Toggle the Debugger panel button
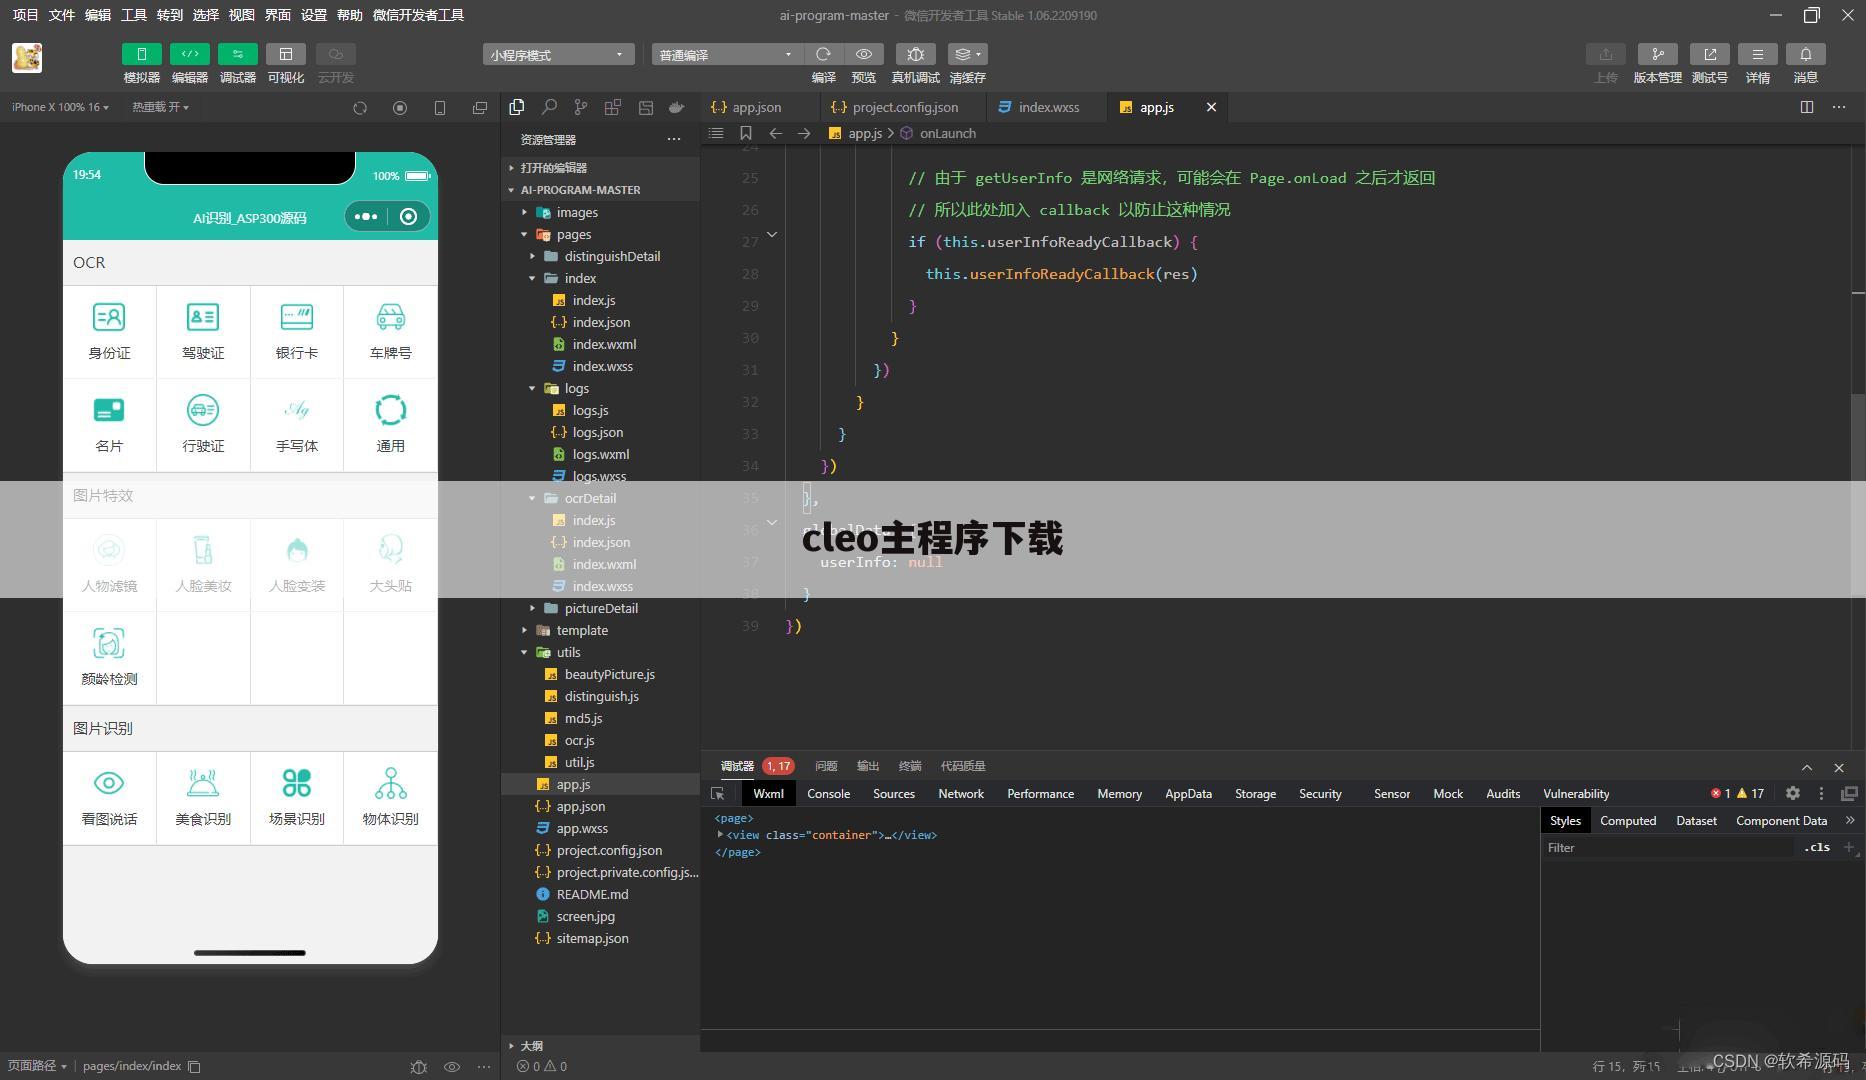The image size is (1866, 1080). (x=237, y=54)
